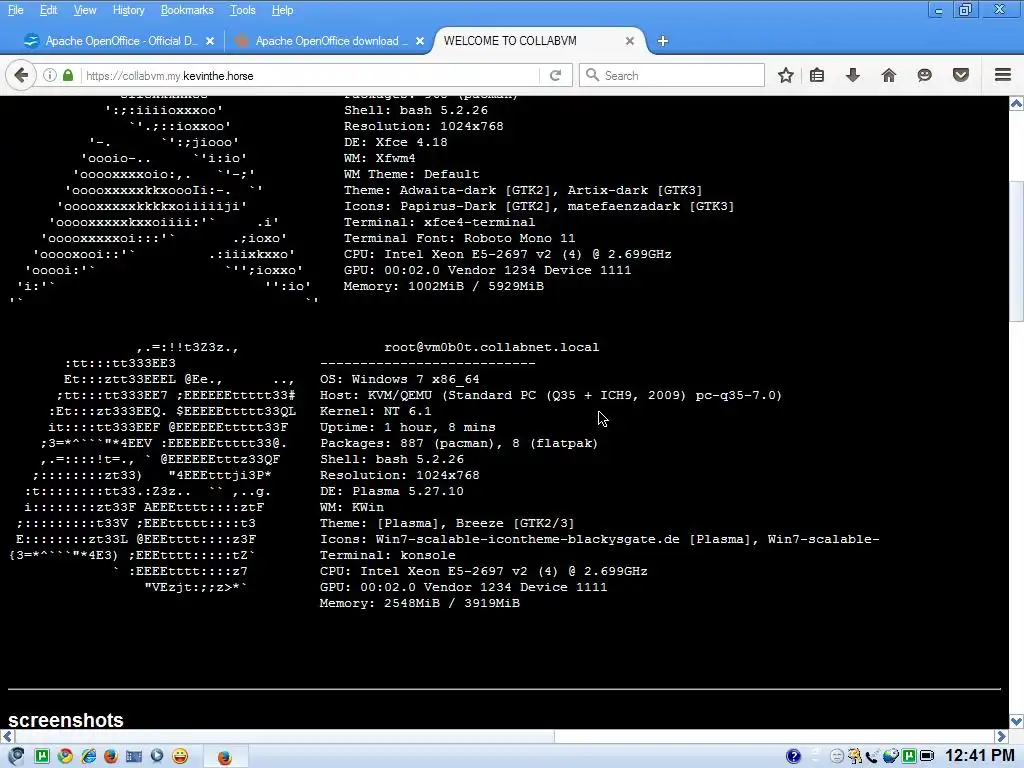Reload the page with the refresh arrow
1024x768 pixels.
click(x=556, y=75)
